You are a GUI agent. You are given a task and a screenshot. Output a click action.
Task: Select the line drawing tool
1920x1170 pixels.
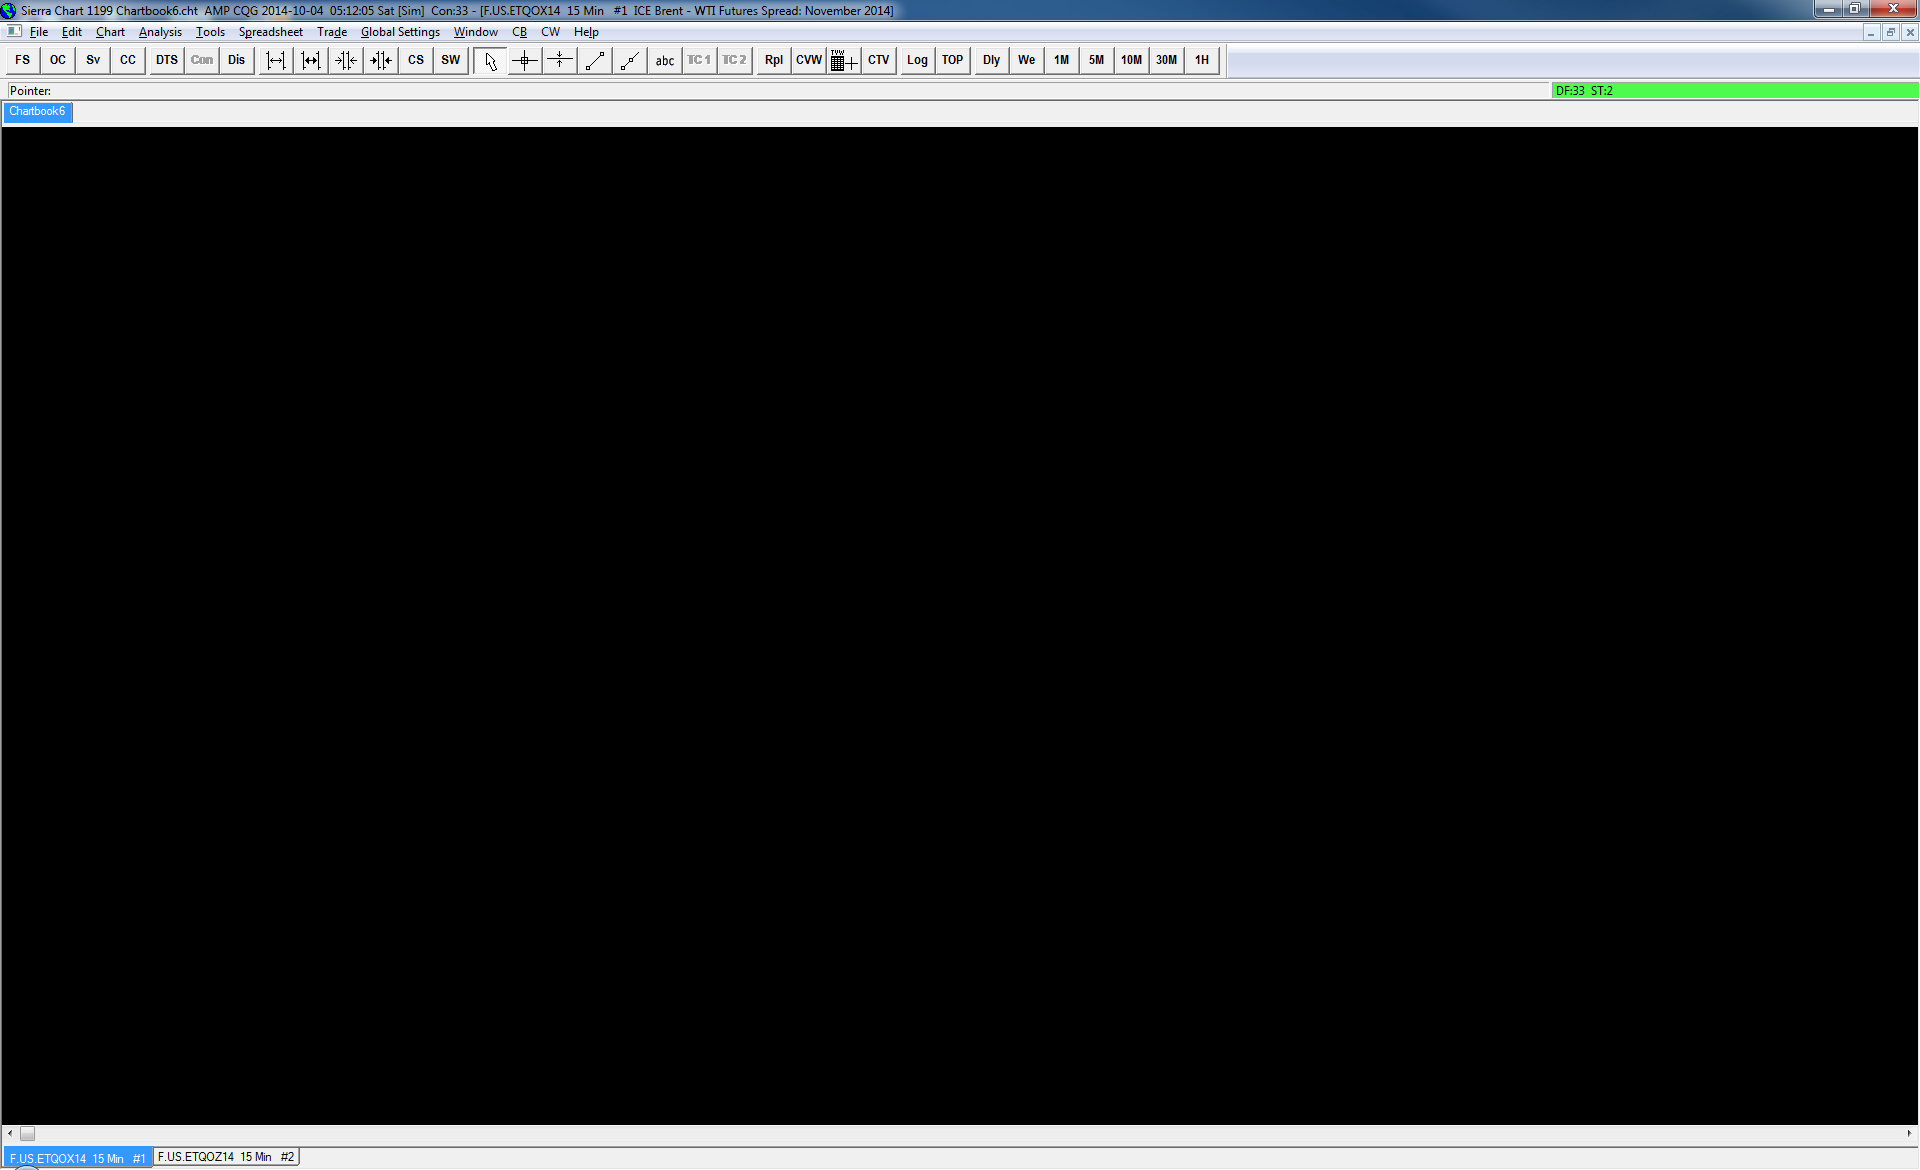[595, 60]
